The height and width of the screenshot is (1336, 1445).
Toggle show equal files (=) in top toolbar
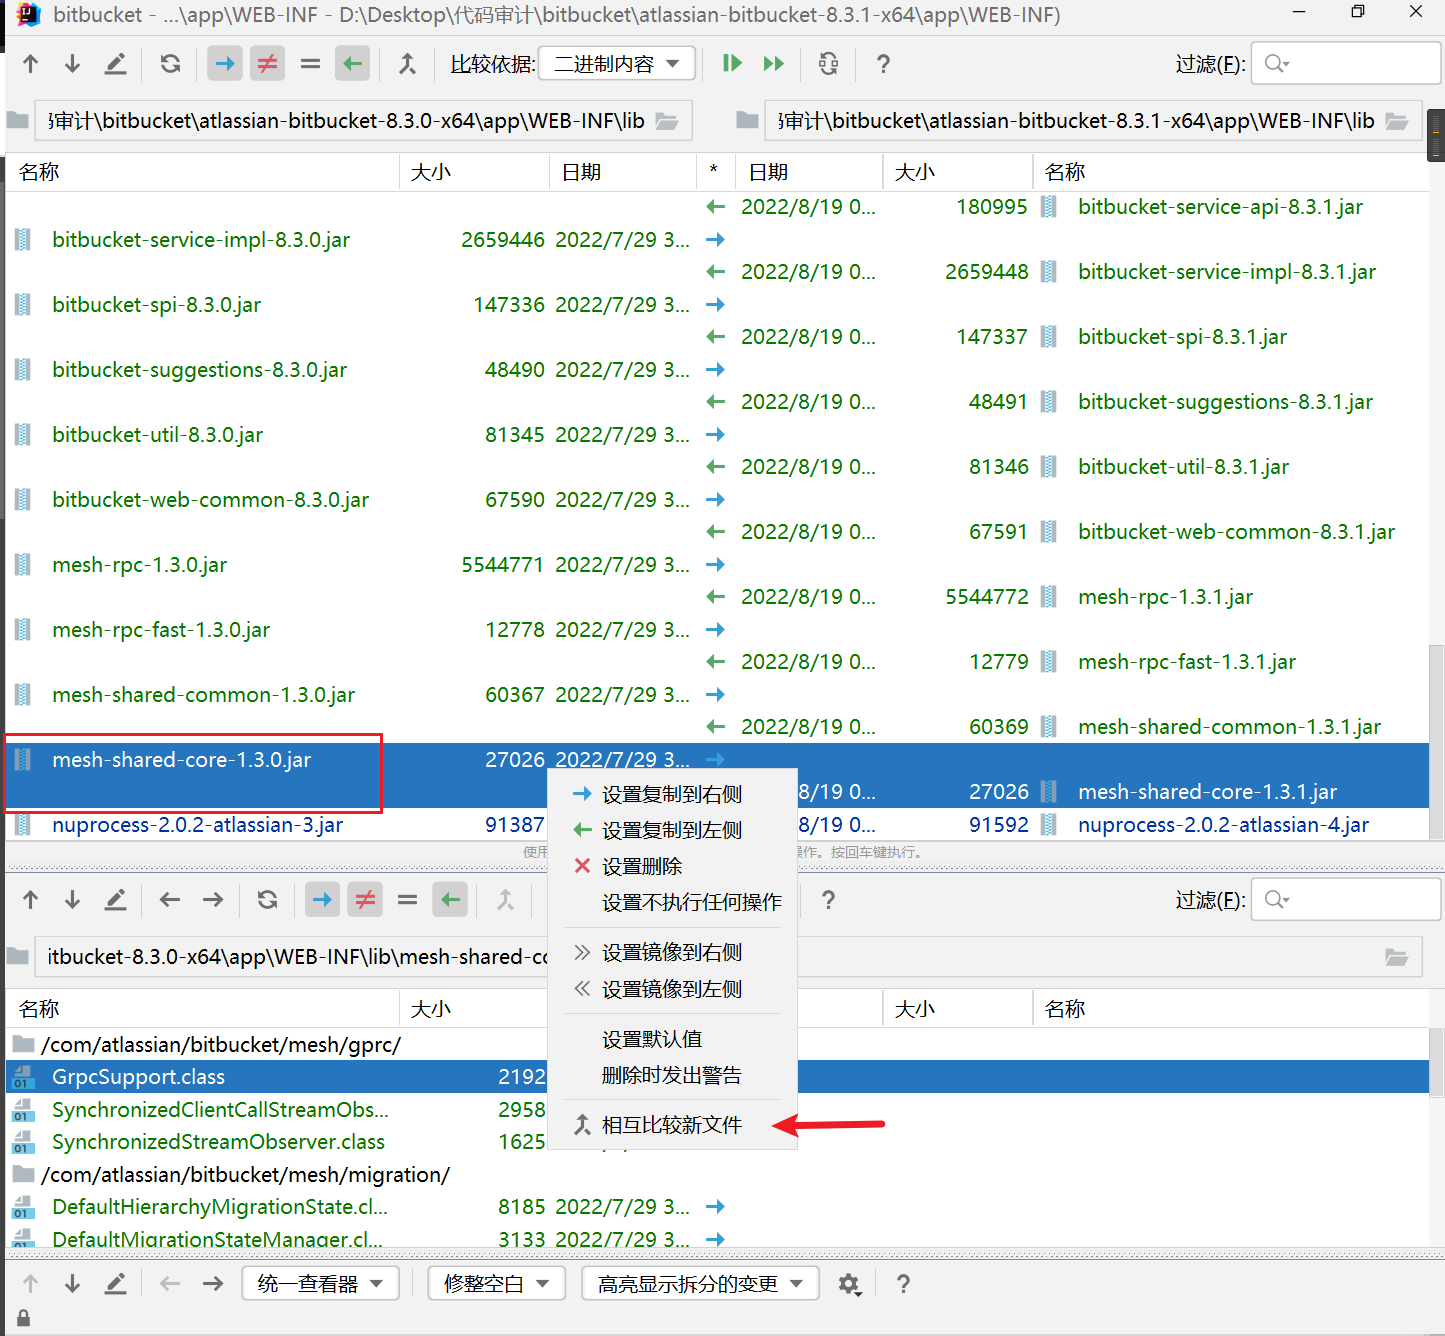pyautogui.click(x=310, y=64)
